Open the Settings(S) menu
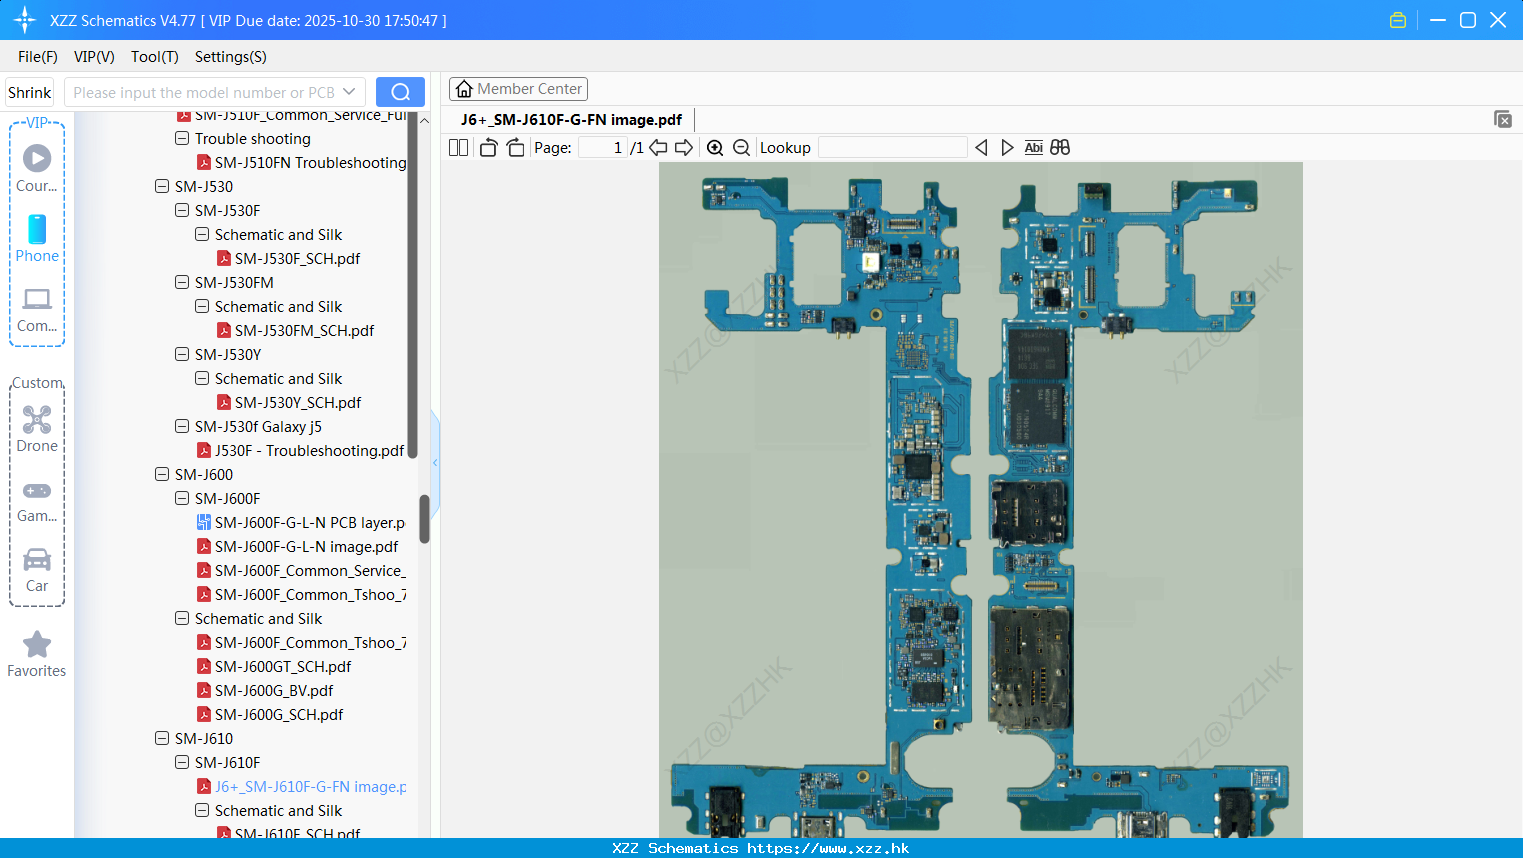1523x858 pixels. (x=231, y=57)
